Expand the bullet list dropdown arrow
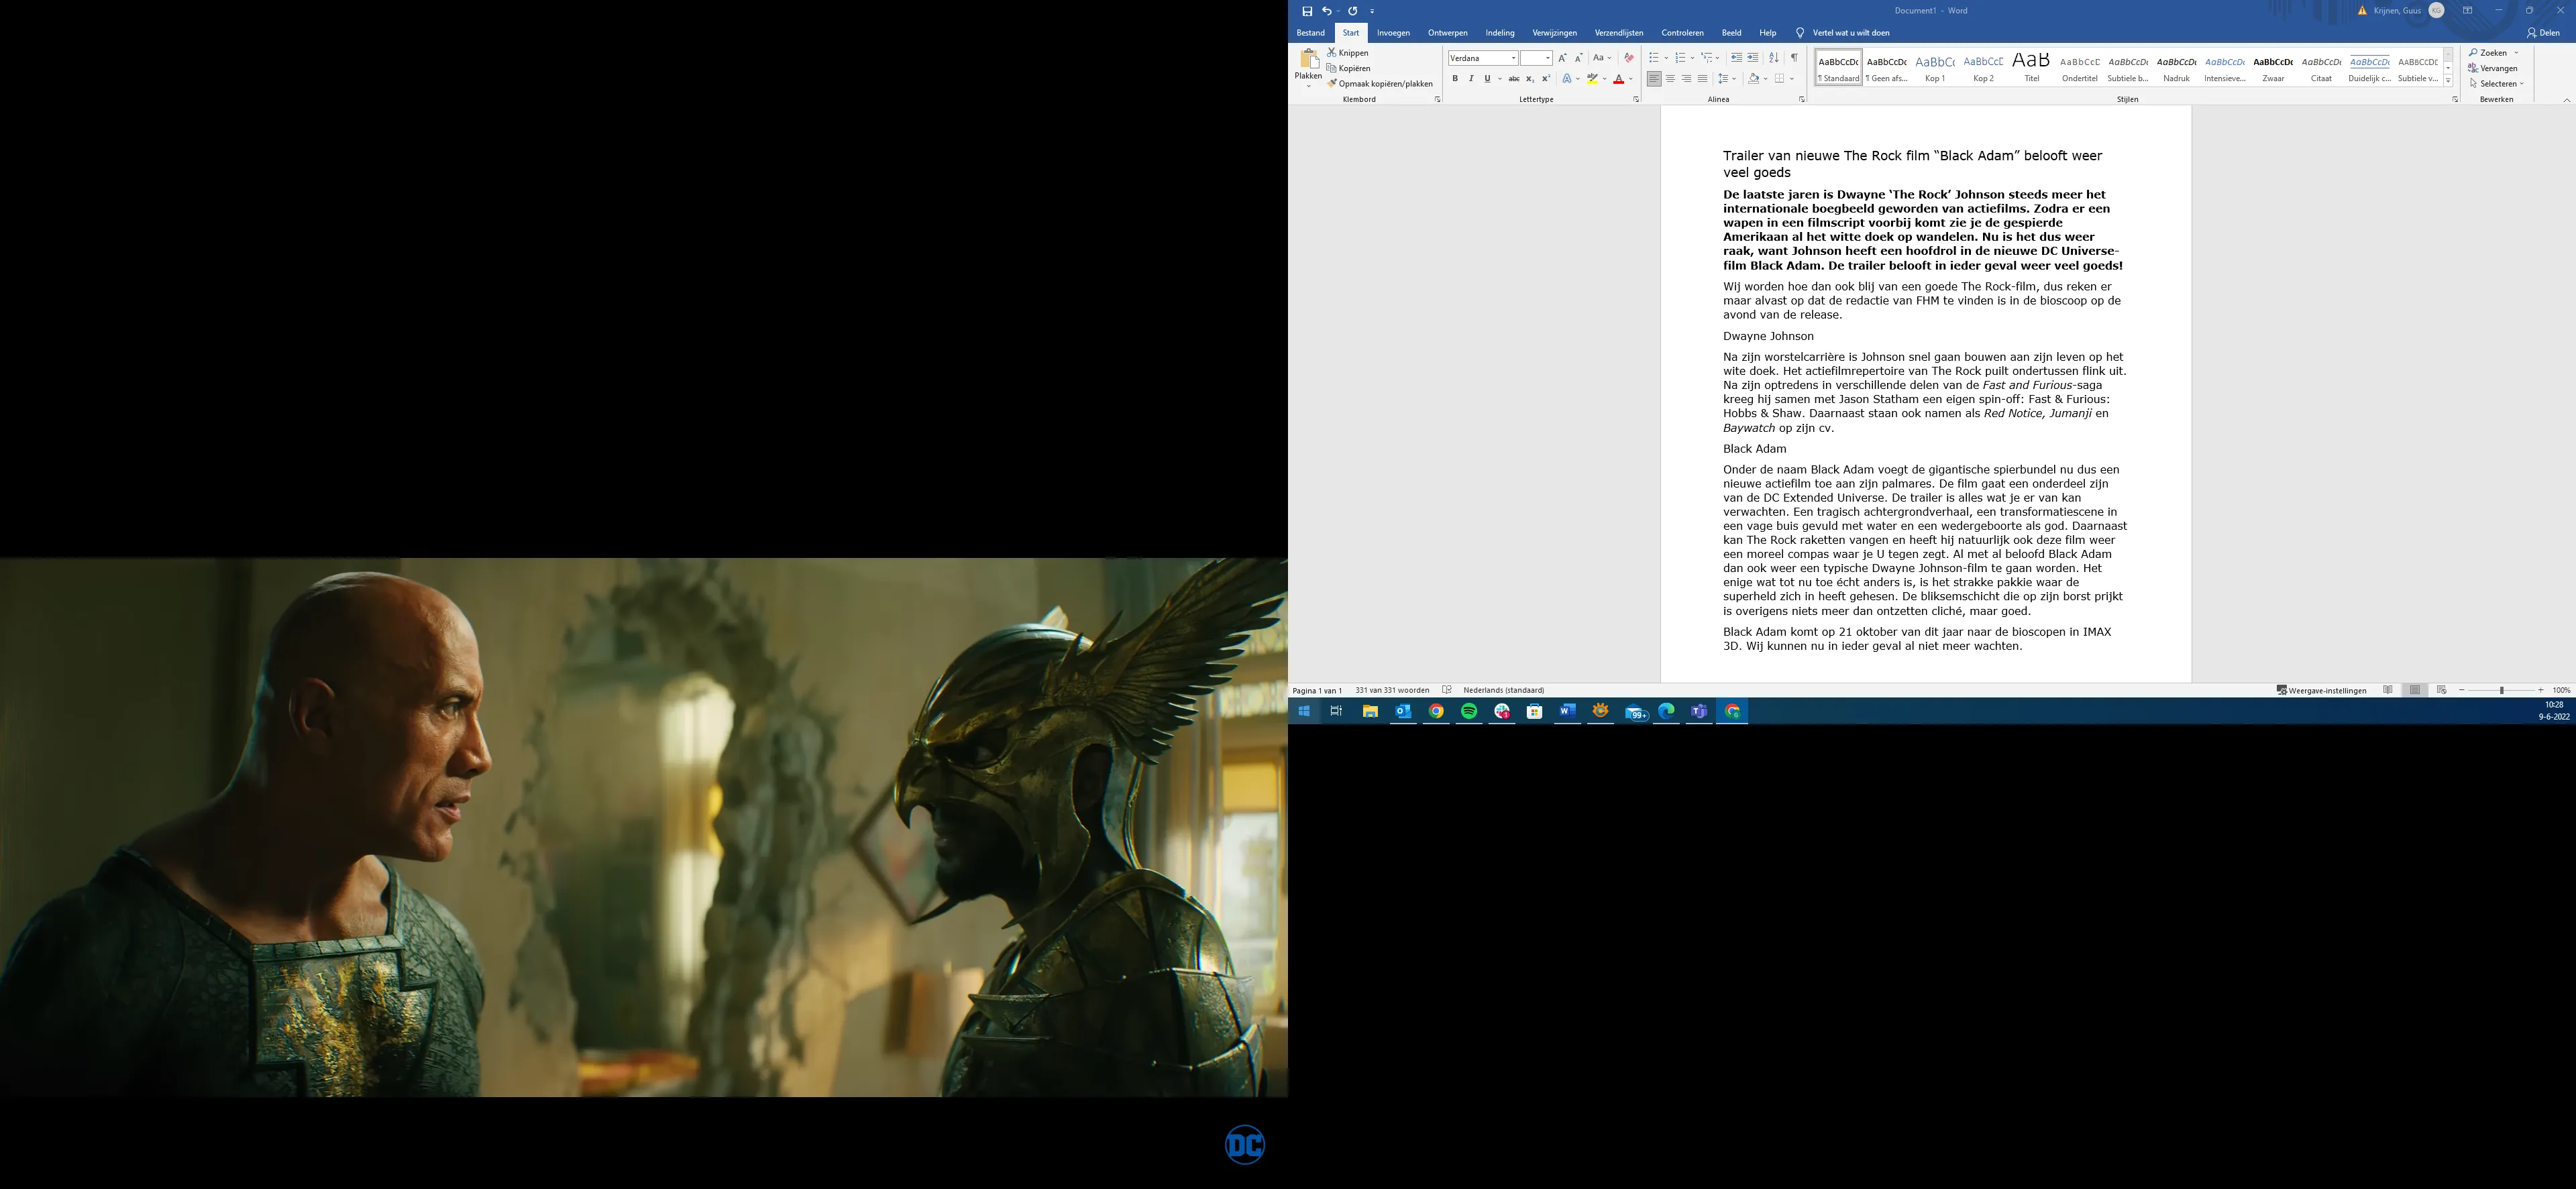 [x=1666, y=58]
